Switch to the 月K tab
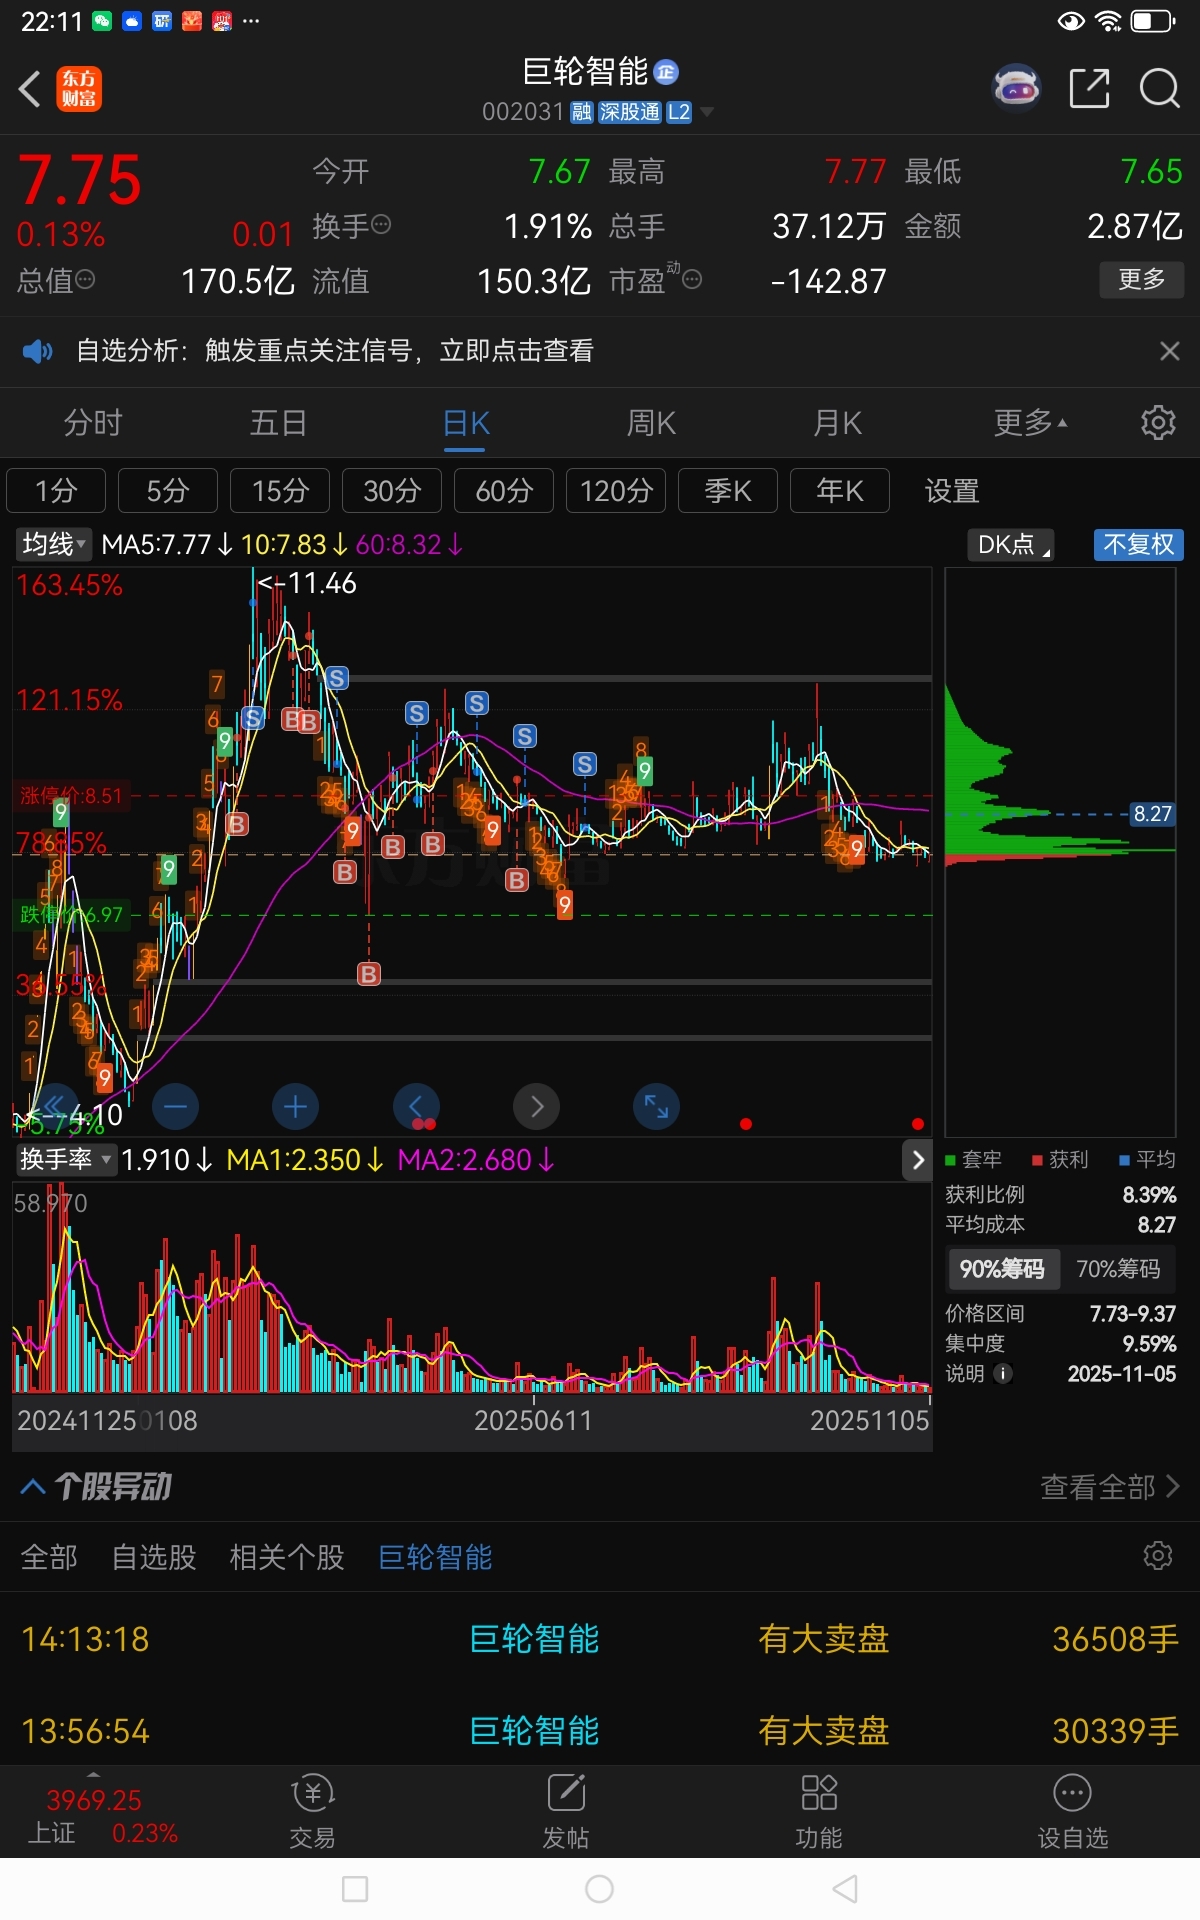 click(x=838, y=422)
